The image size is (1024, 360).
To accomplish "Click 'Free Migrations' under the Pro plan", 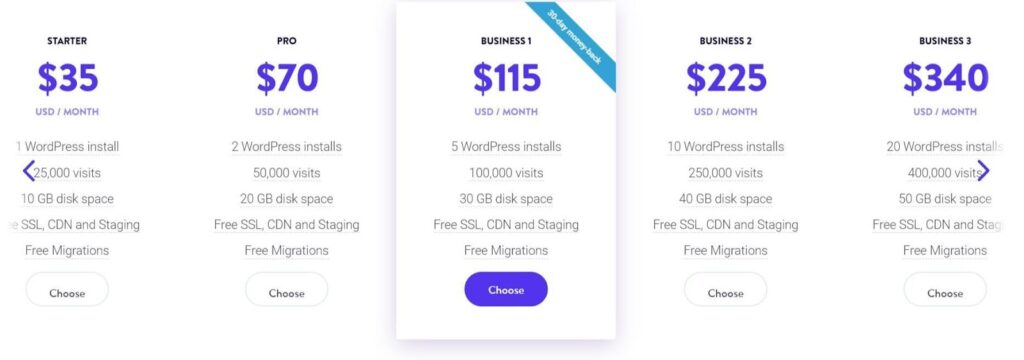I will (287, 250).
